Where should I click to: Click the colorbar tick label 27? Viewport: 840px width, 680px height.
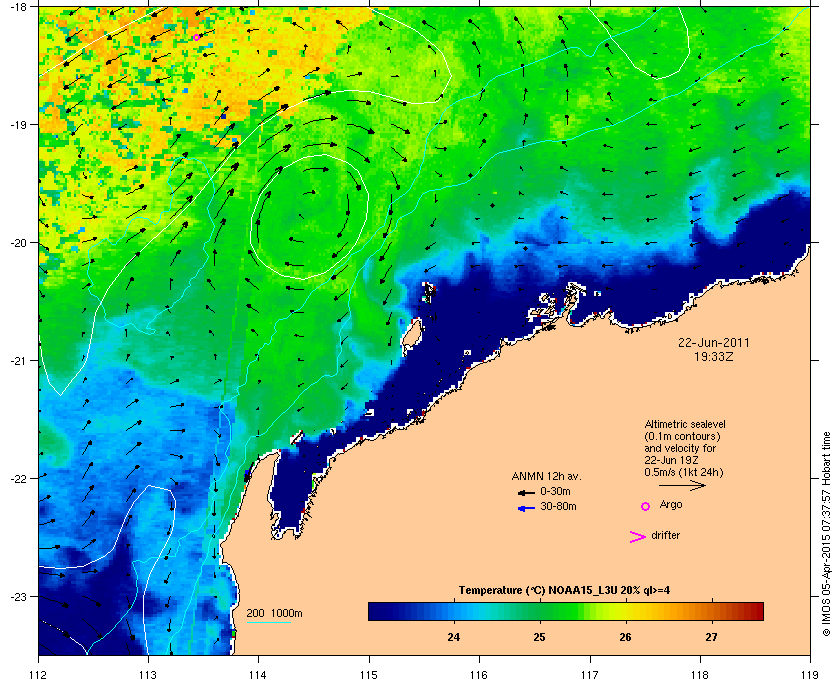pyautogui.click(x=711, y=637)
